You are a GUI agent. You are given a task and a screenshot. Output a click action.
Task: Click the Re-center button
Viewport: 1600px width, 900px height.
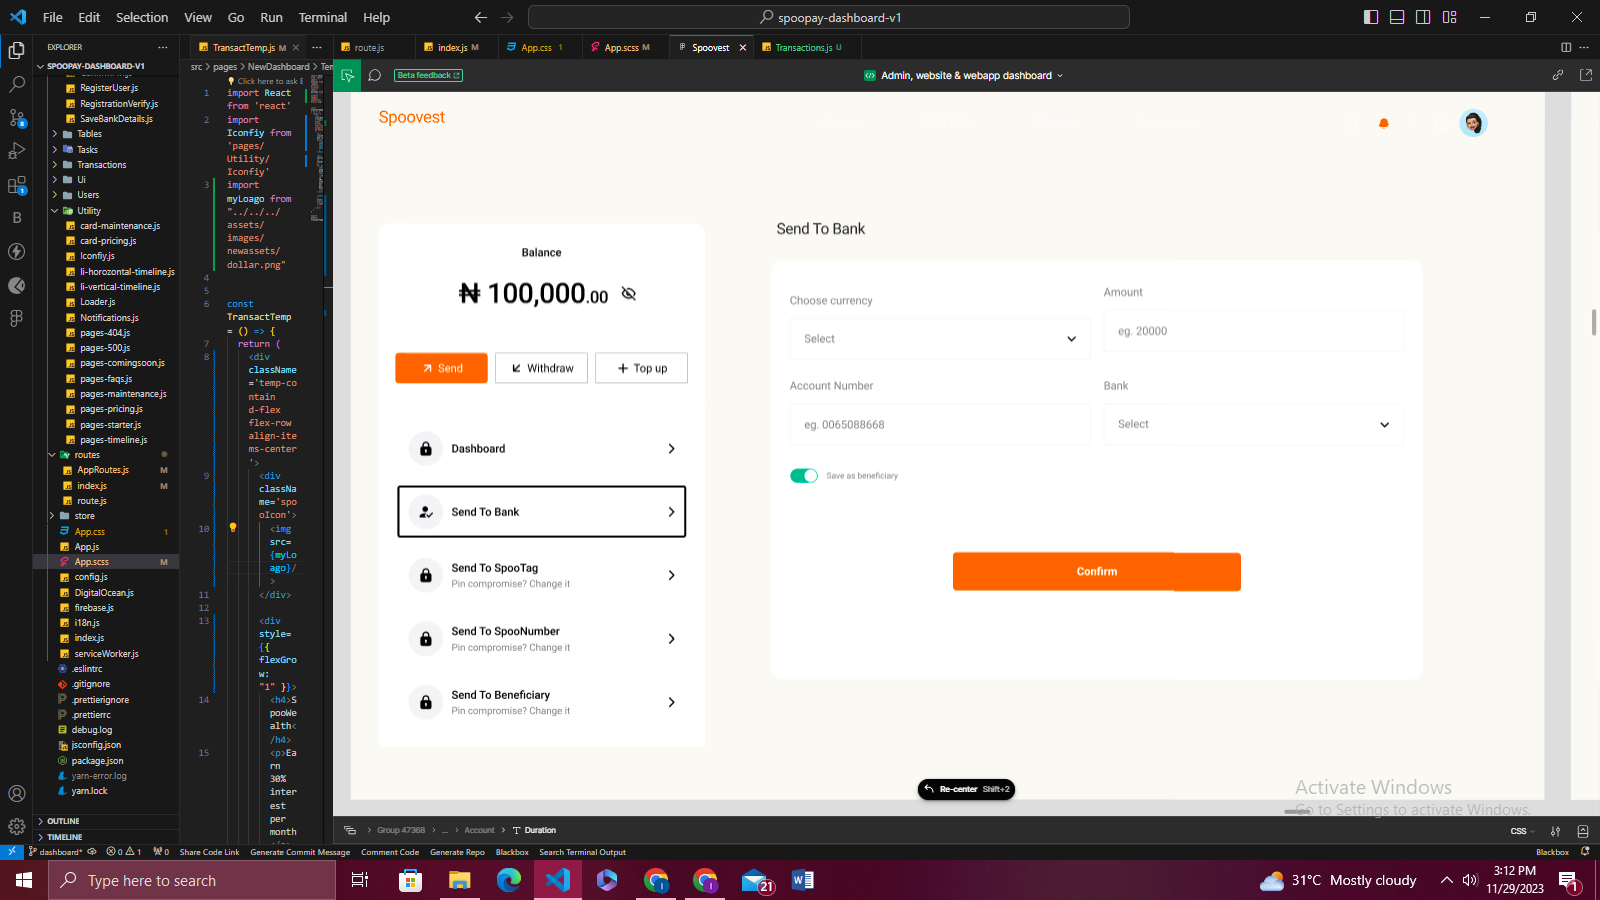click(966, 789)
